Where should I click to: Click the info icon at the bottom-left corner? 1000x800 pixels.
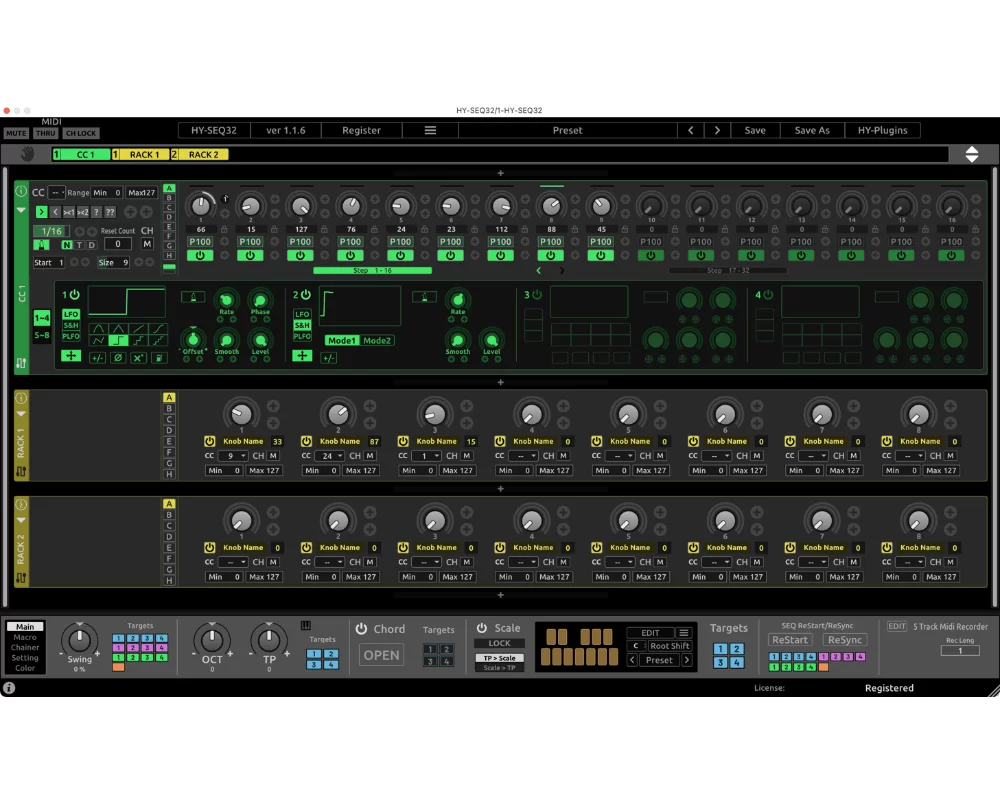(9, 688)
